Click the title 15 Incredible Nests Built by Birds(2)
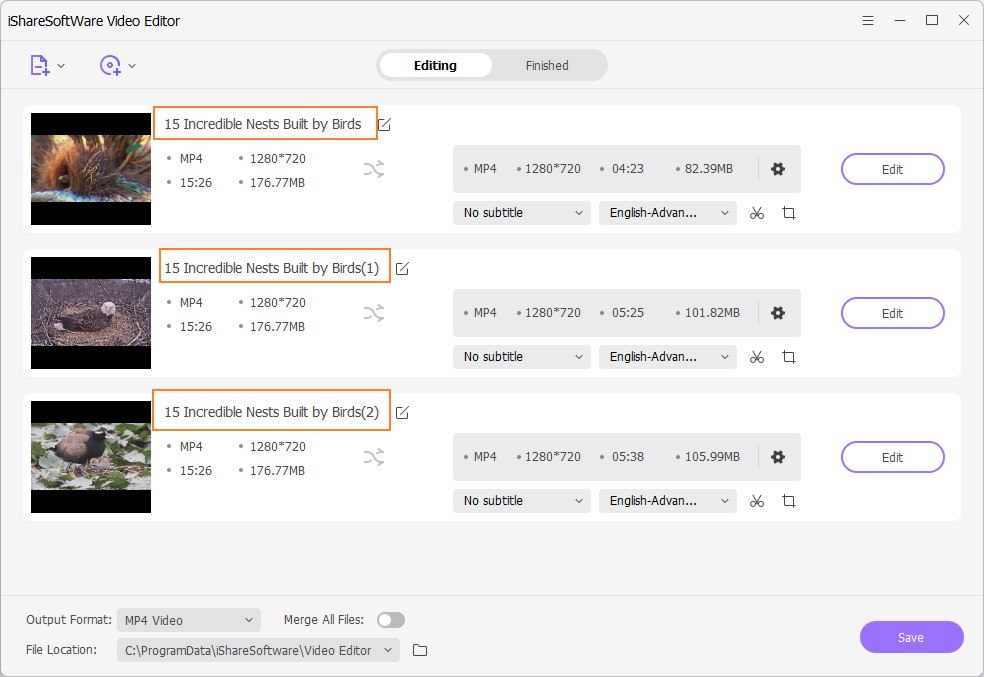 tap(271, 412)
